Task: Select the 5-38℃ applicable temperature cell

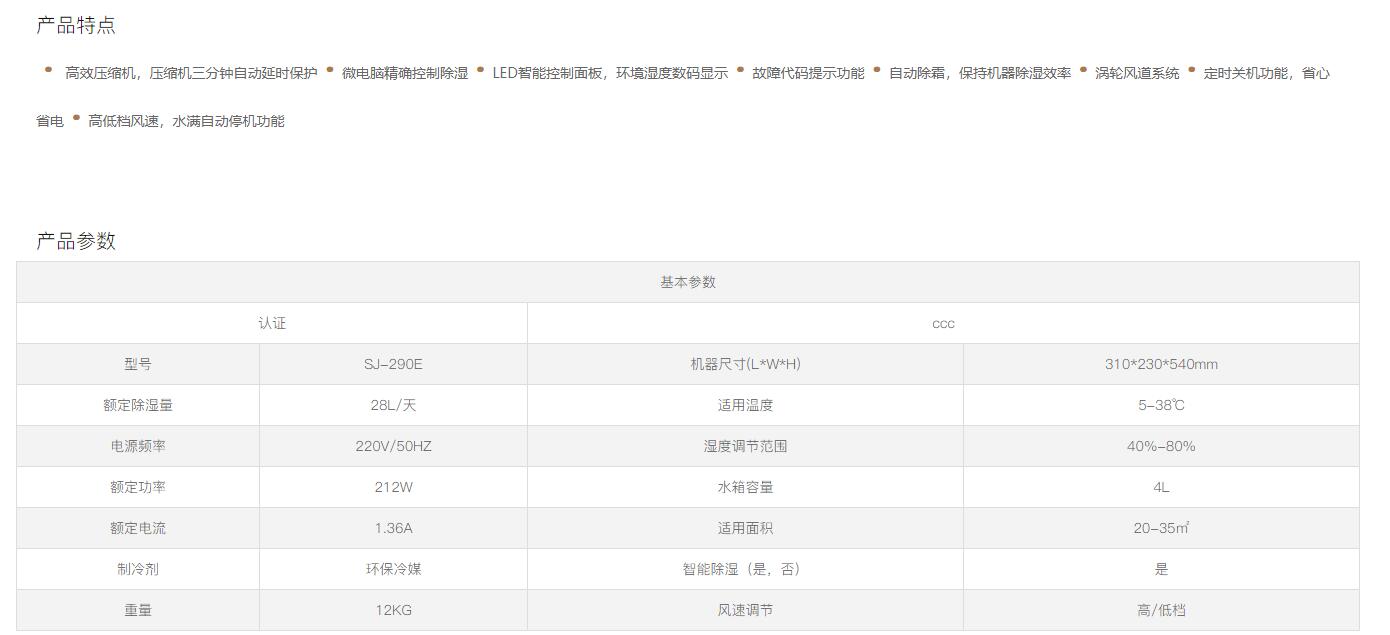Action: point(1160,405)
